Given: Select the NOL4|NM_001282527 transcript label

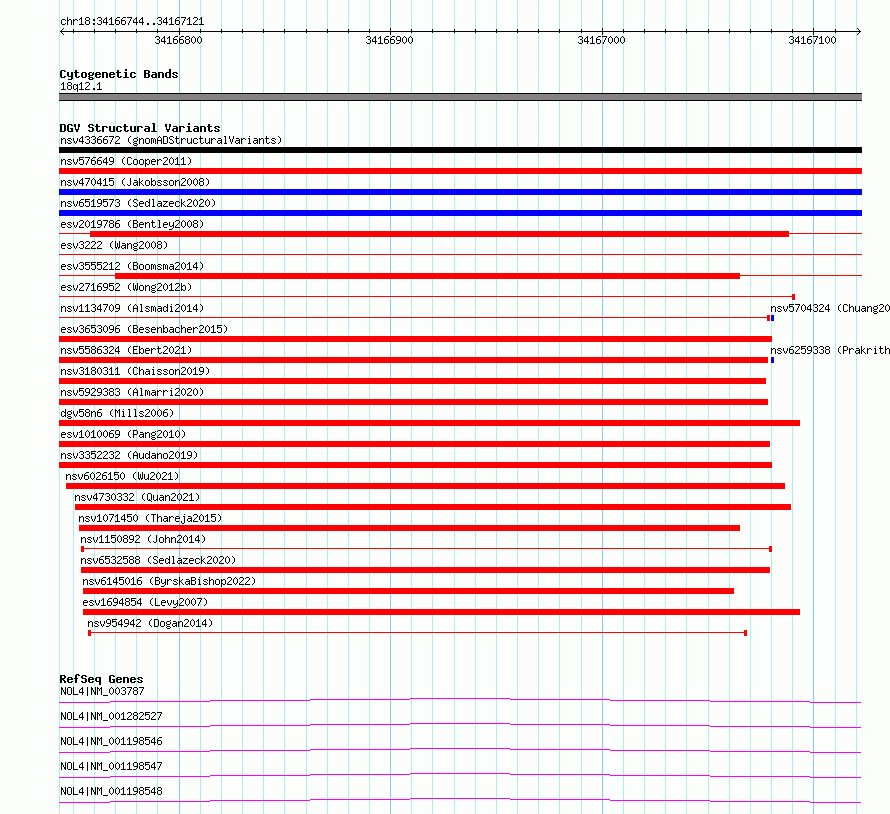Looking at the screenshot, I should [111, 716].
